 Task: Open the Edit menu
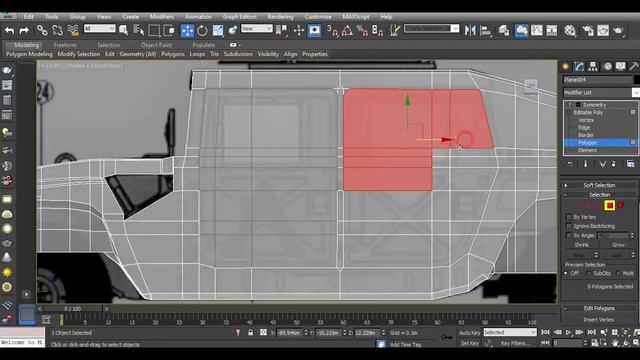[x=29, y=17]
